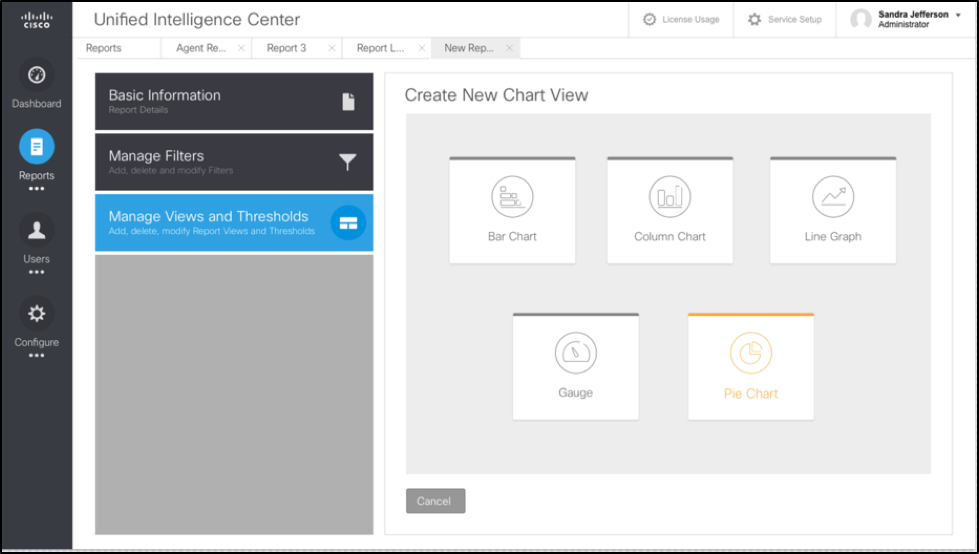Expand the Reports sidebar submenu dots
Image resolution: width=979 pixels, height=554 pixels.
point(36,189)
